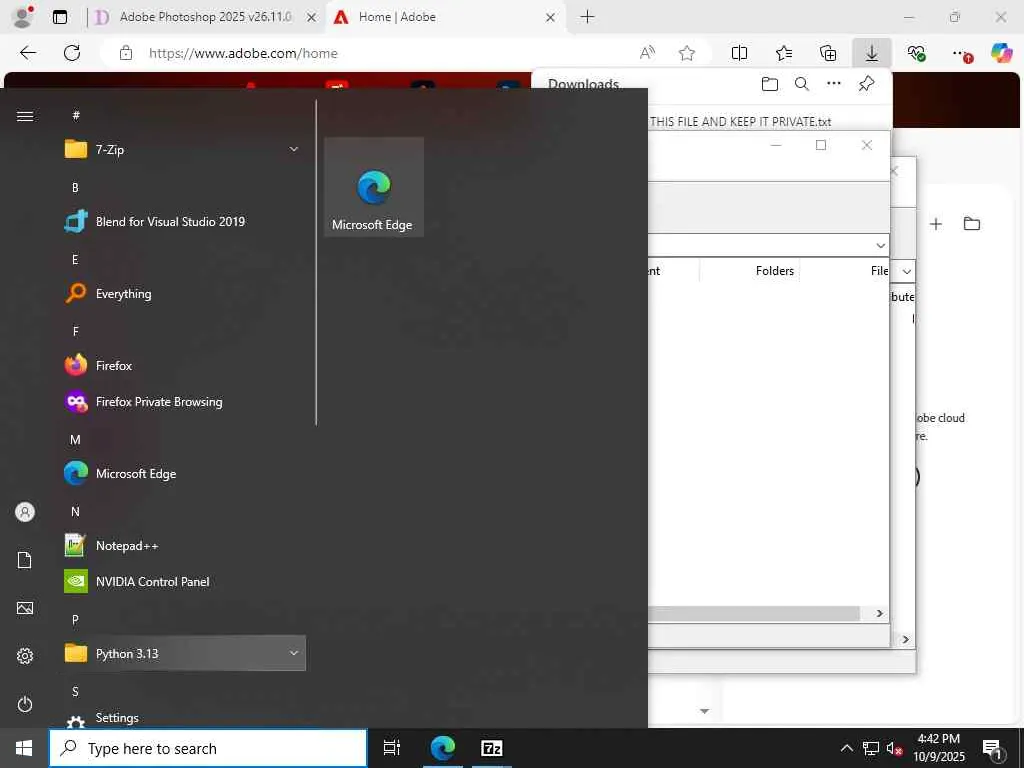Close the Adobe Photoshop 2025 tab
Viewport: 1024px width, 768px height.
click(312, 18)
